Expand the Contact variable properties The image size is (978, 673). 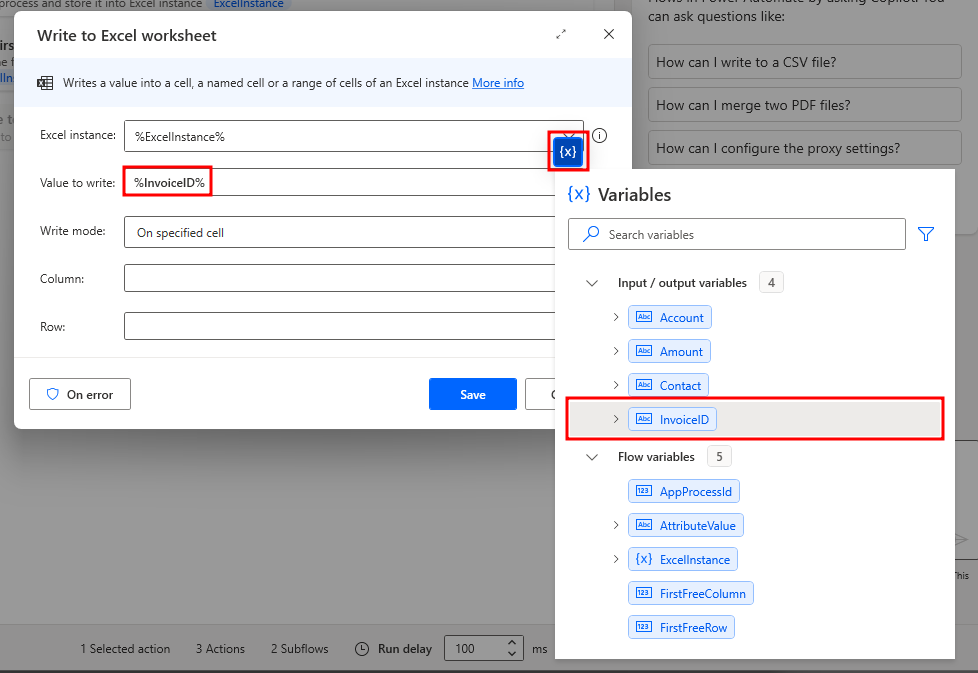tap(616, 385)
